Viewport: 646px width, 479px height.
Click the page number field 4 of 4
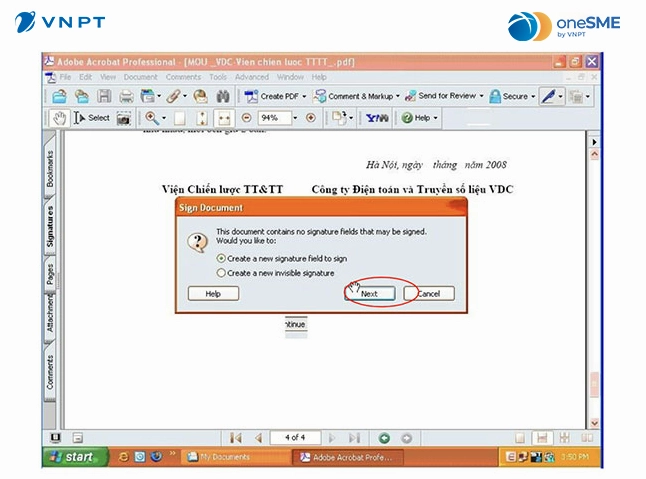point(295,437)
